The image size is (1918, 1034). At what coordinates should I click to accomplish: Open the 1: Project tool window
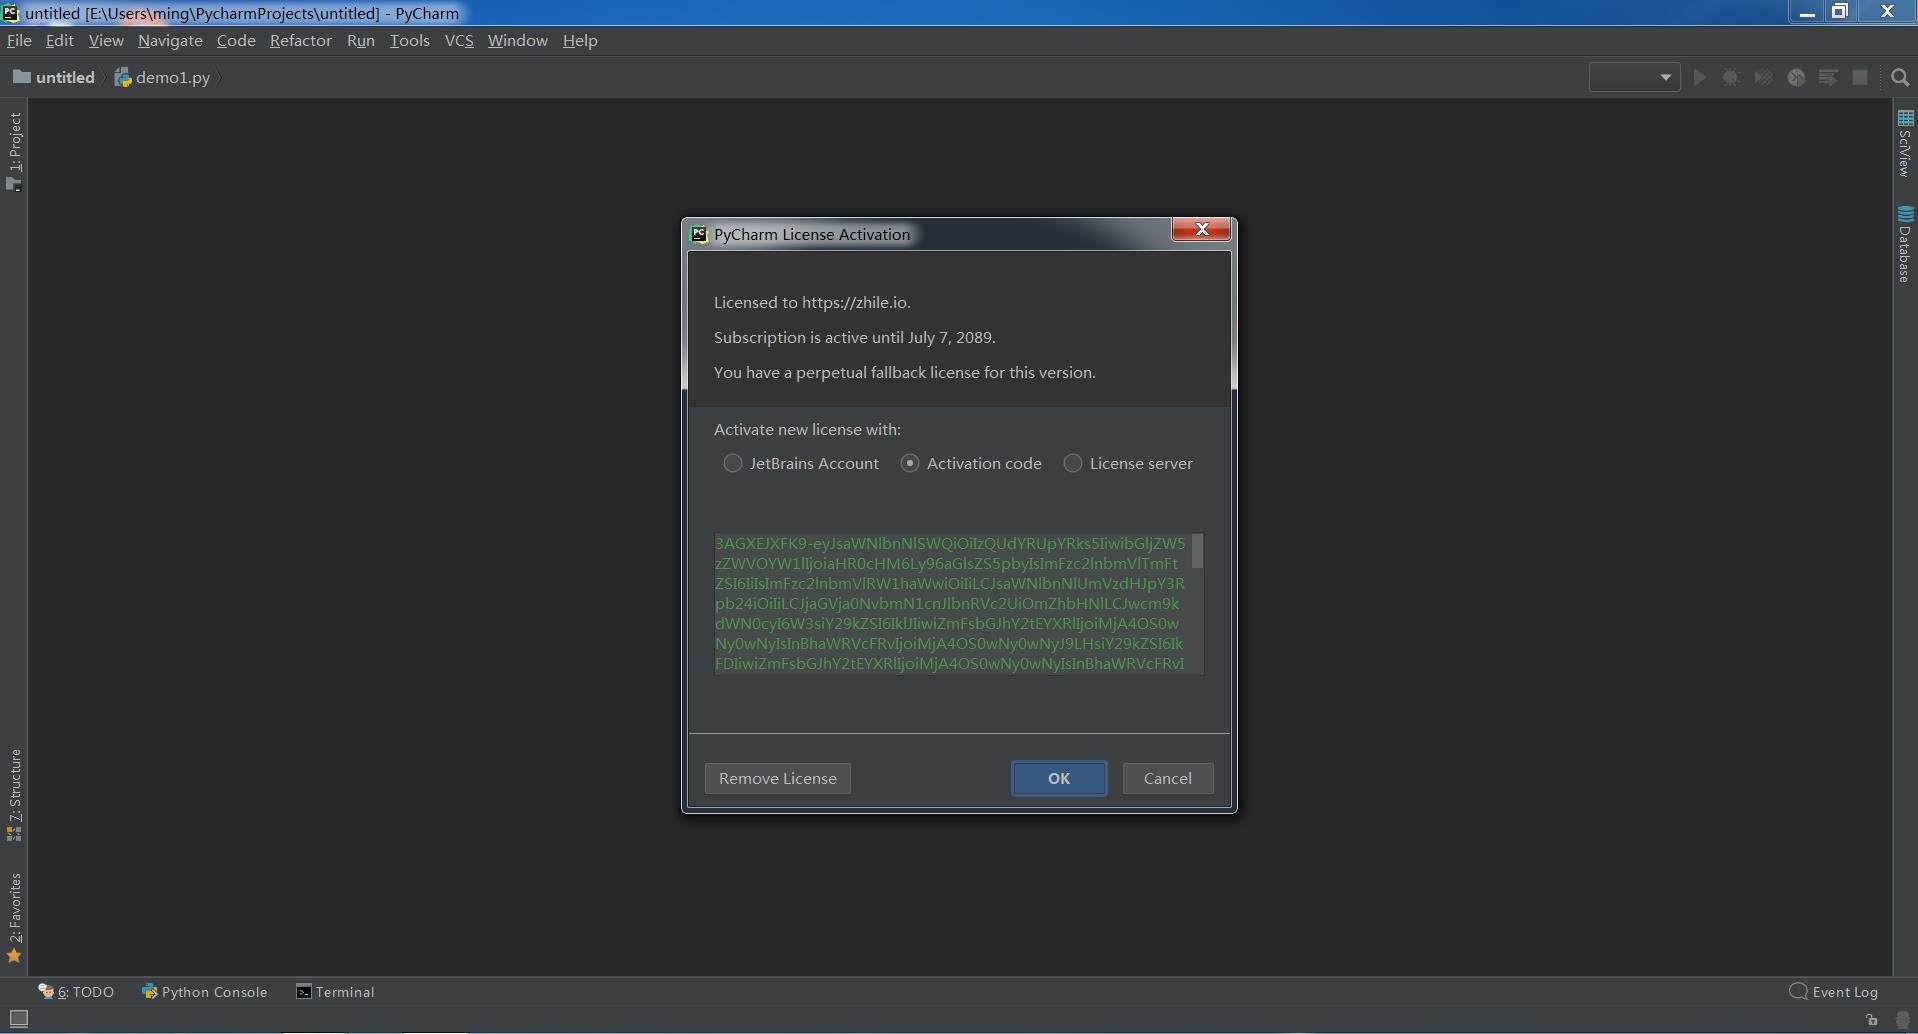point(14,151)
